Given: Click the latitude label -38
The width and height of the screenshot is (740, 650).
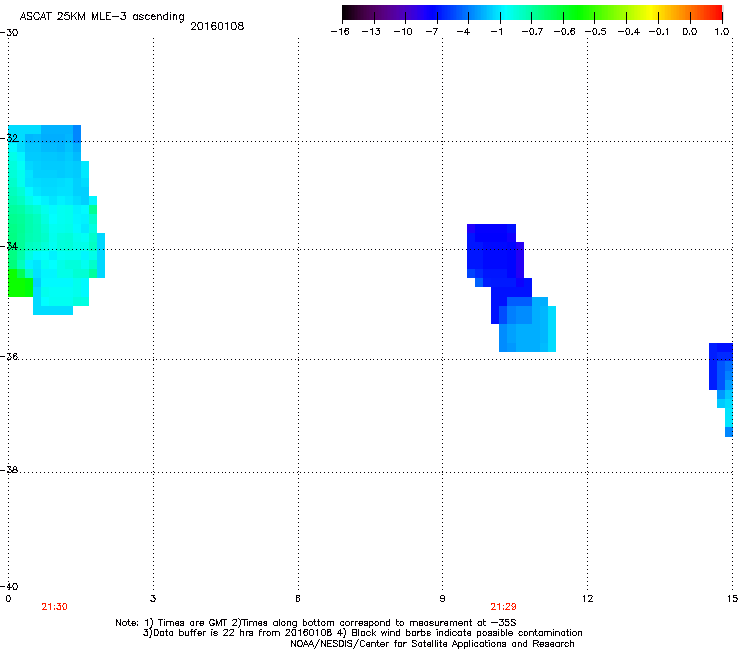Looking at the screenshot, I should point(9,470).
